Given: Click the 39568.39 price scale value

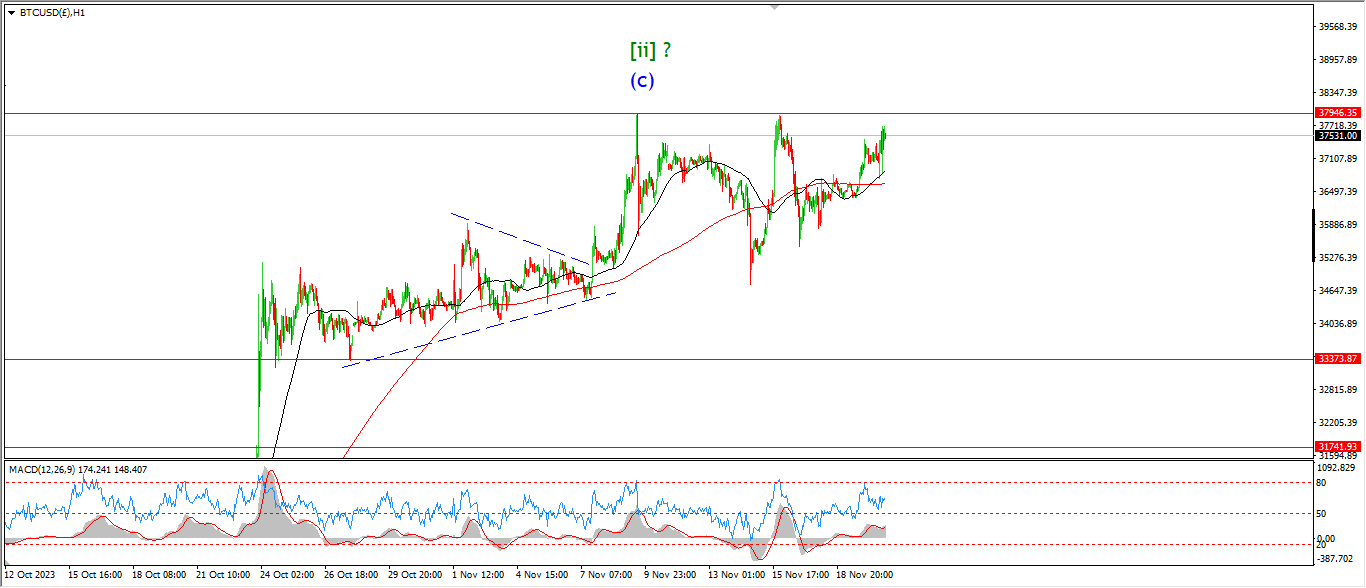Looking at the screenshot, I should (1336, 27).
